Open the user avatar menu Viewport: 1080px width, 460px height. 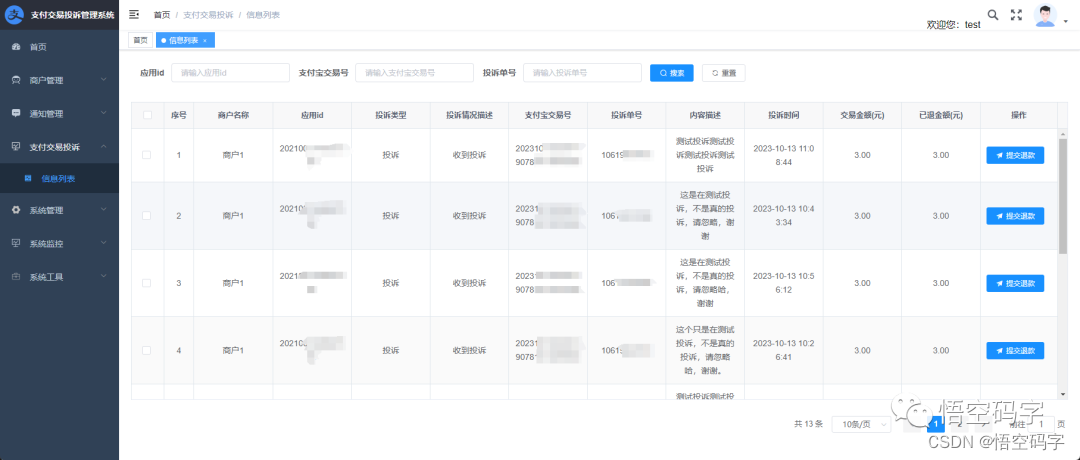click(1045, 16)
